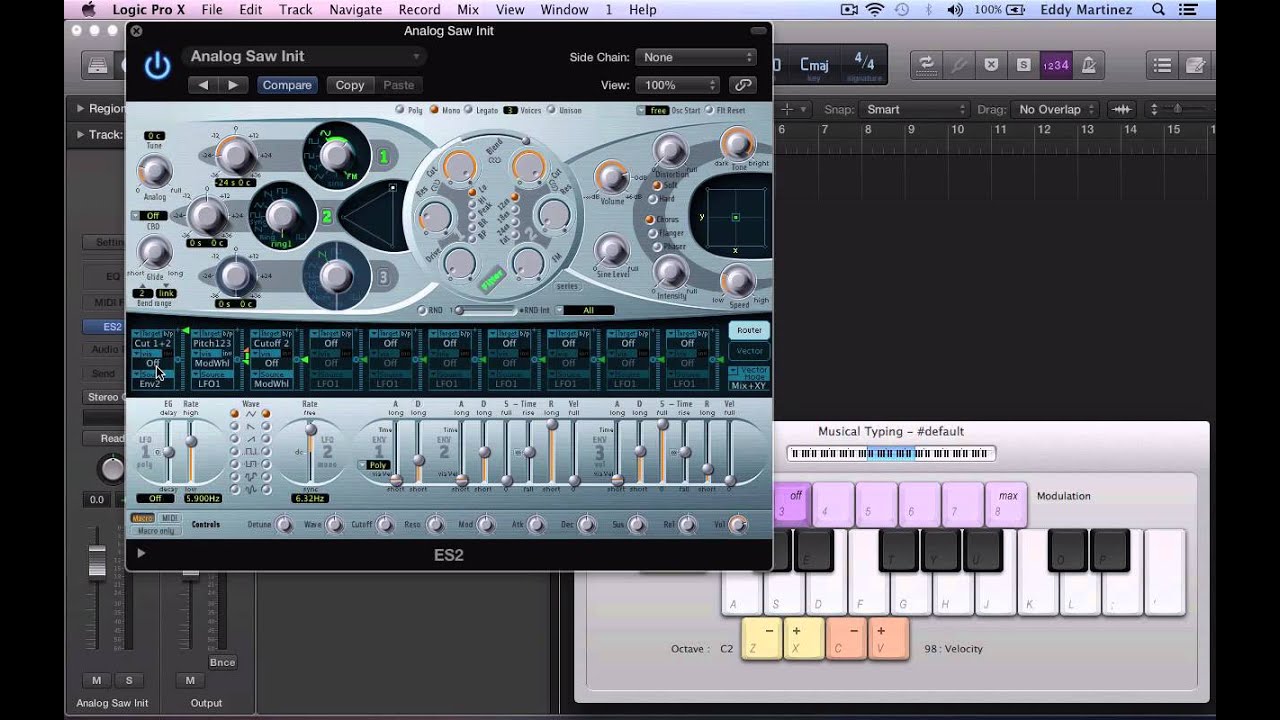Click the play triangle at ES2 bottom
Viewport: 1280px width, 720px height.
[x=141, y=553]
